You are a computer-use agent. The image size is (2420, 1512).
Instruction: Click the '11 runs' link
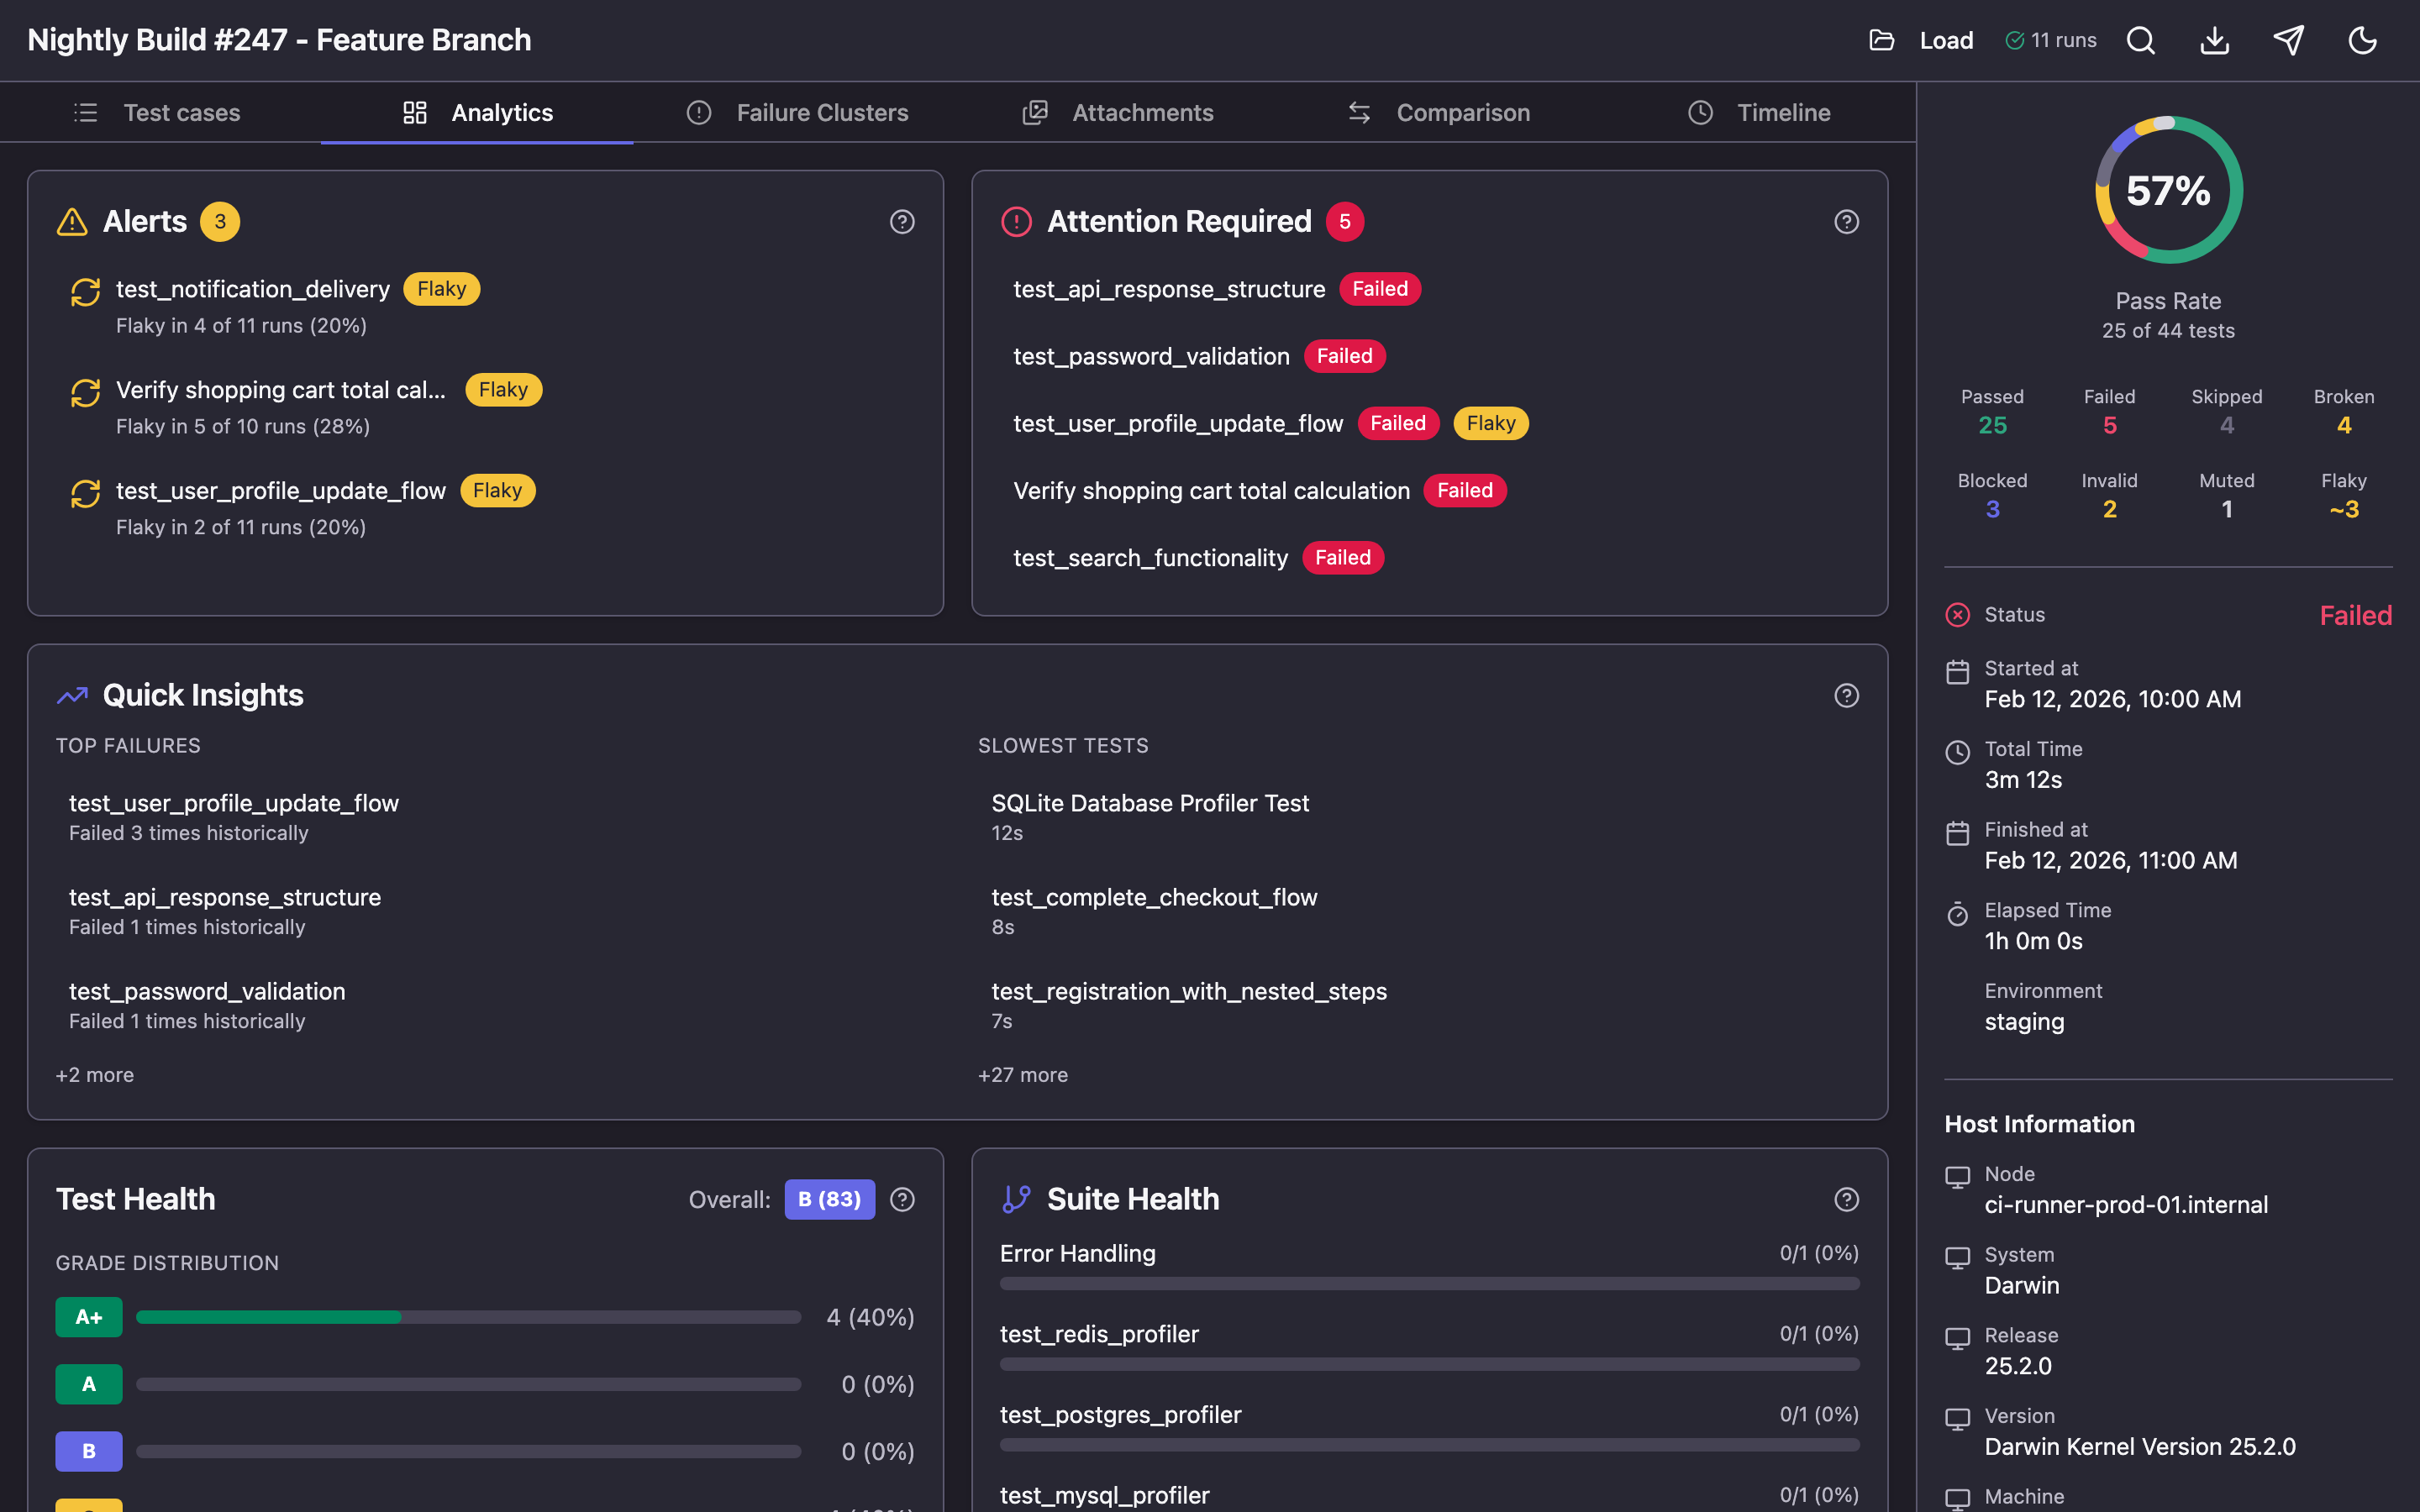point(2051,40)
